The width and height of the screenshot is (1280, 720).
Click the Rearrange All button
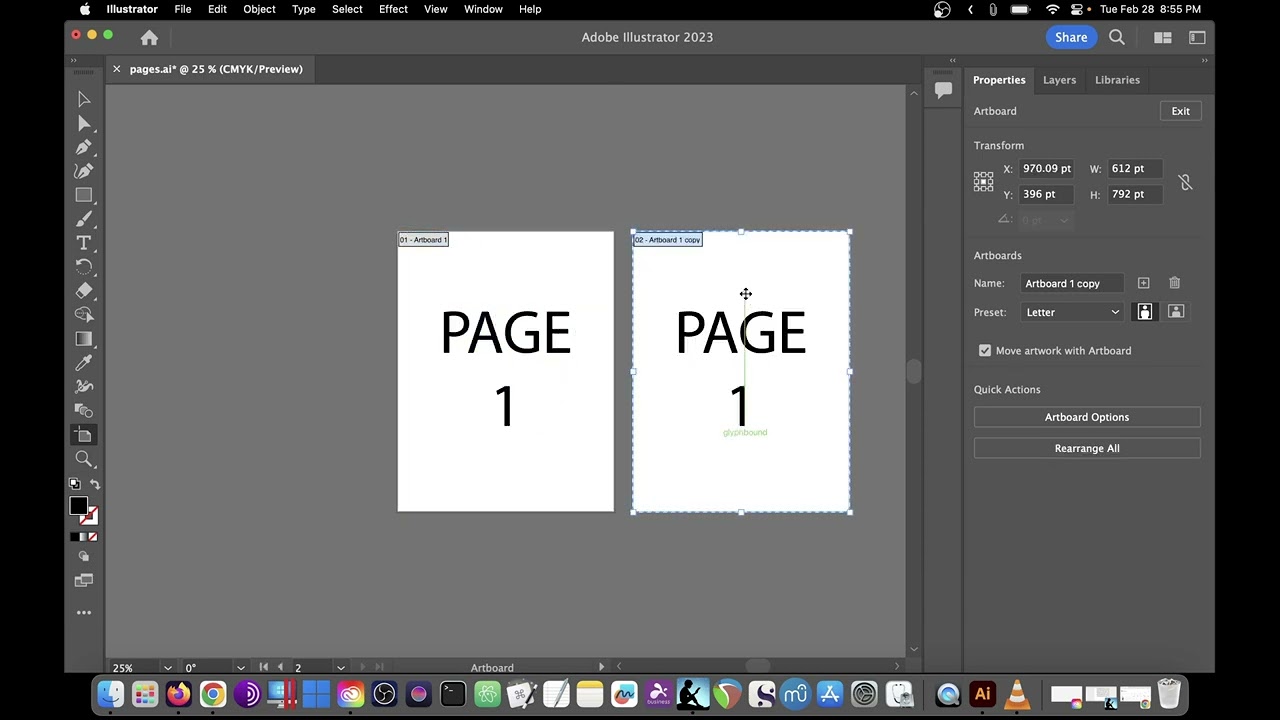tap(1087, 448)
